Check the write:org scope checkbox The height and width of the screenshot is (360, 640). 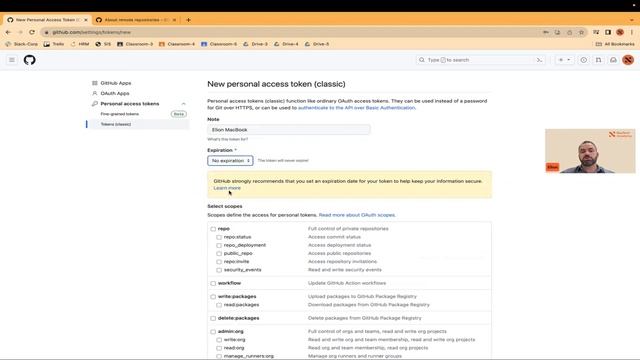point(219,340)
